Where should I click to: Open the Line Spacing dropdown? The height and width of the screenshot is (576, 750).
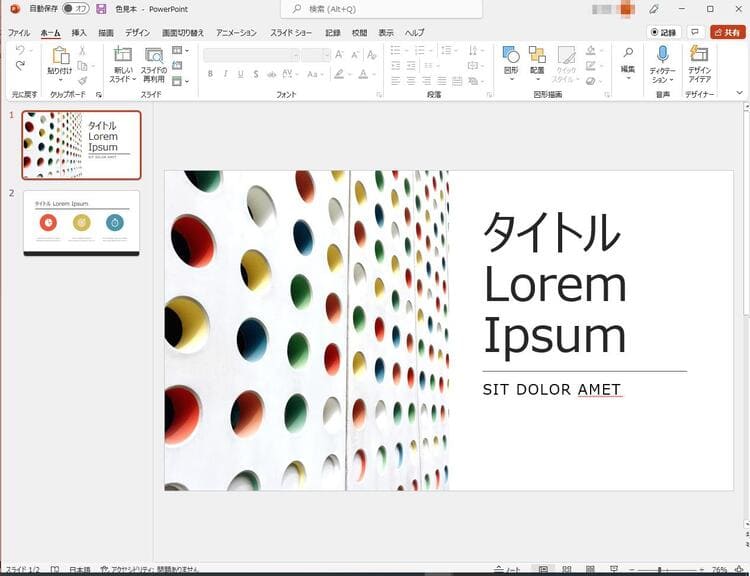[449, 50]
